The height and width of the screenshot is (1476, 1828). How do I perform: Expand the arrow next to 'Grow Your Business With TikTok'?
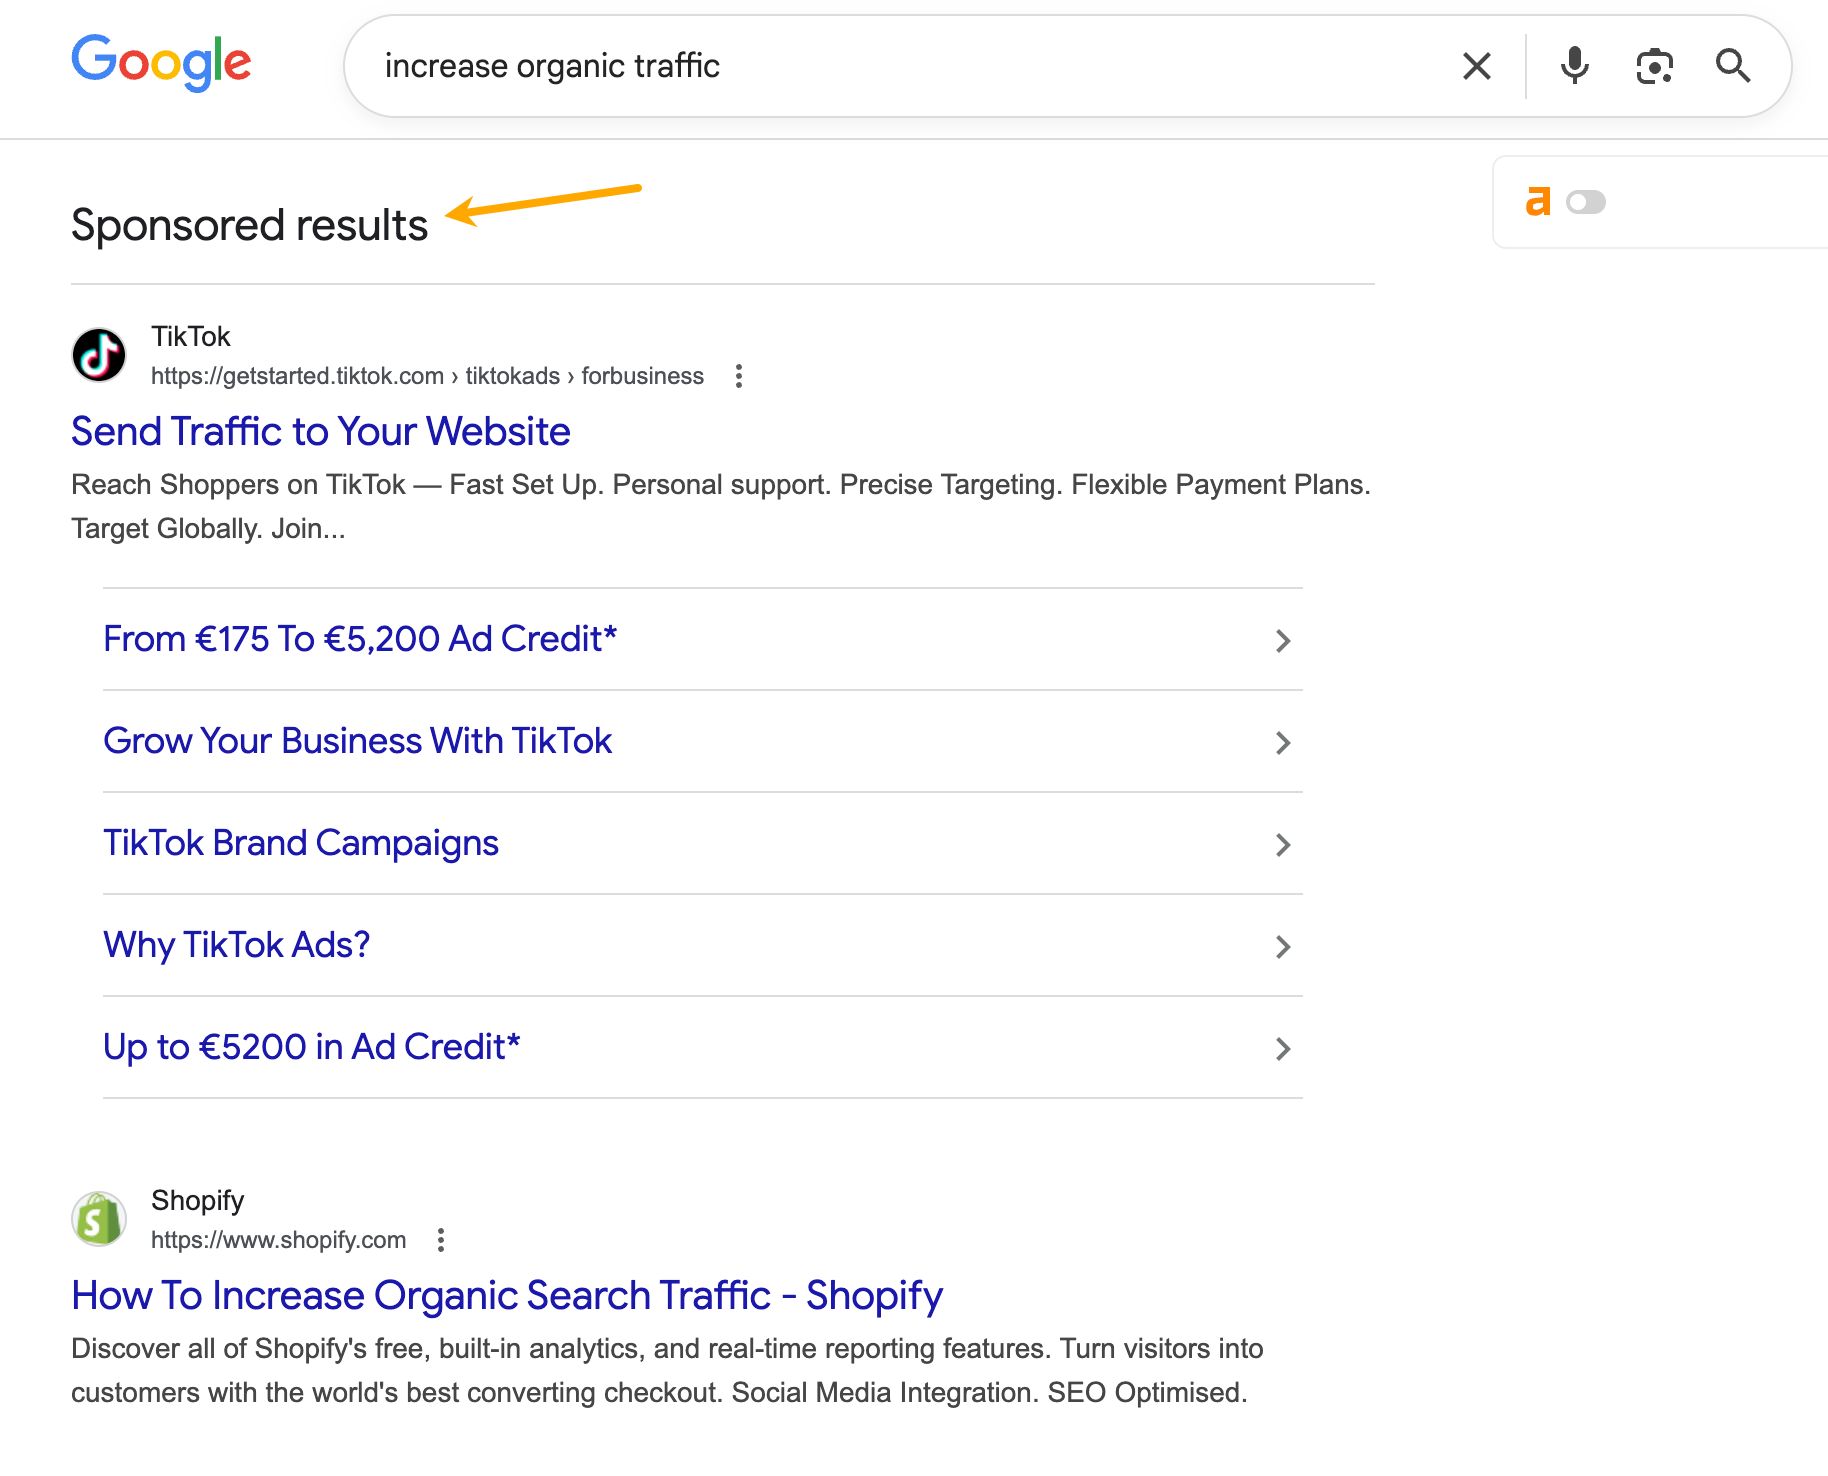click(1283, 743)
